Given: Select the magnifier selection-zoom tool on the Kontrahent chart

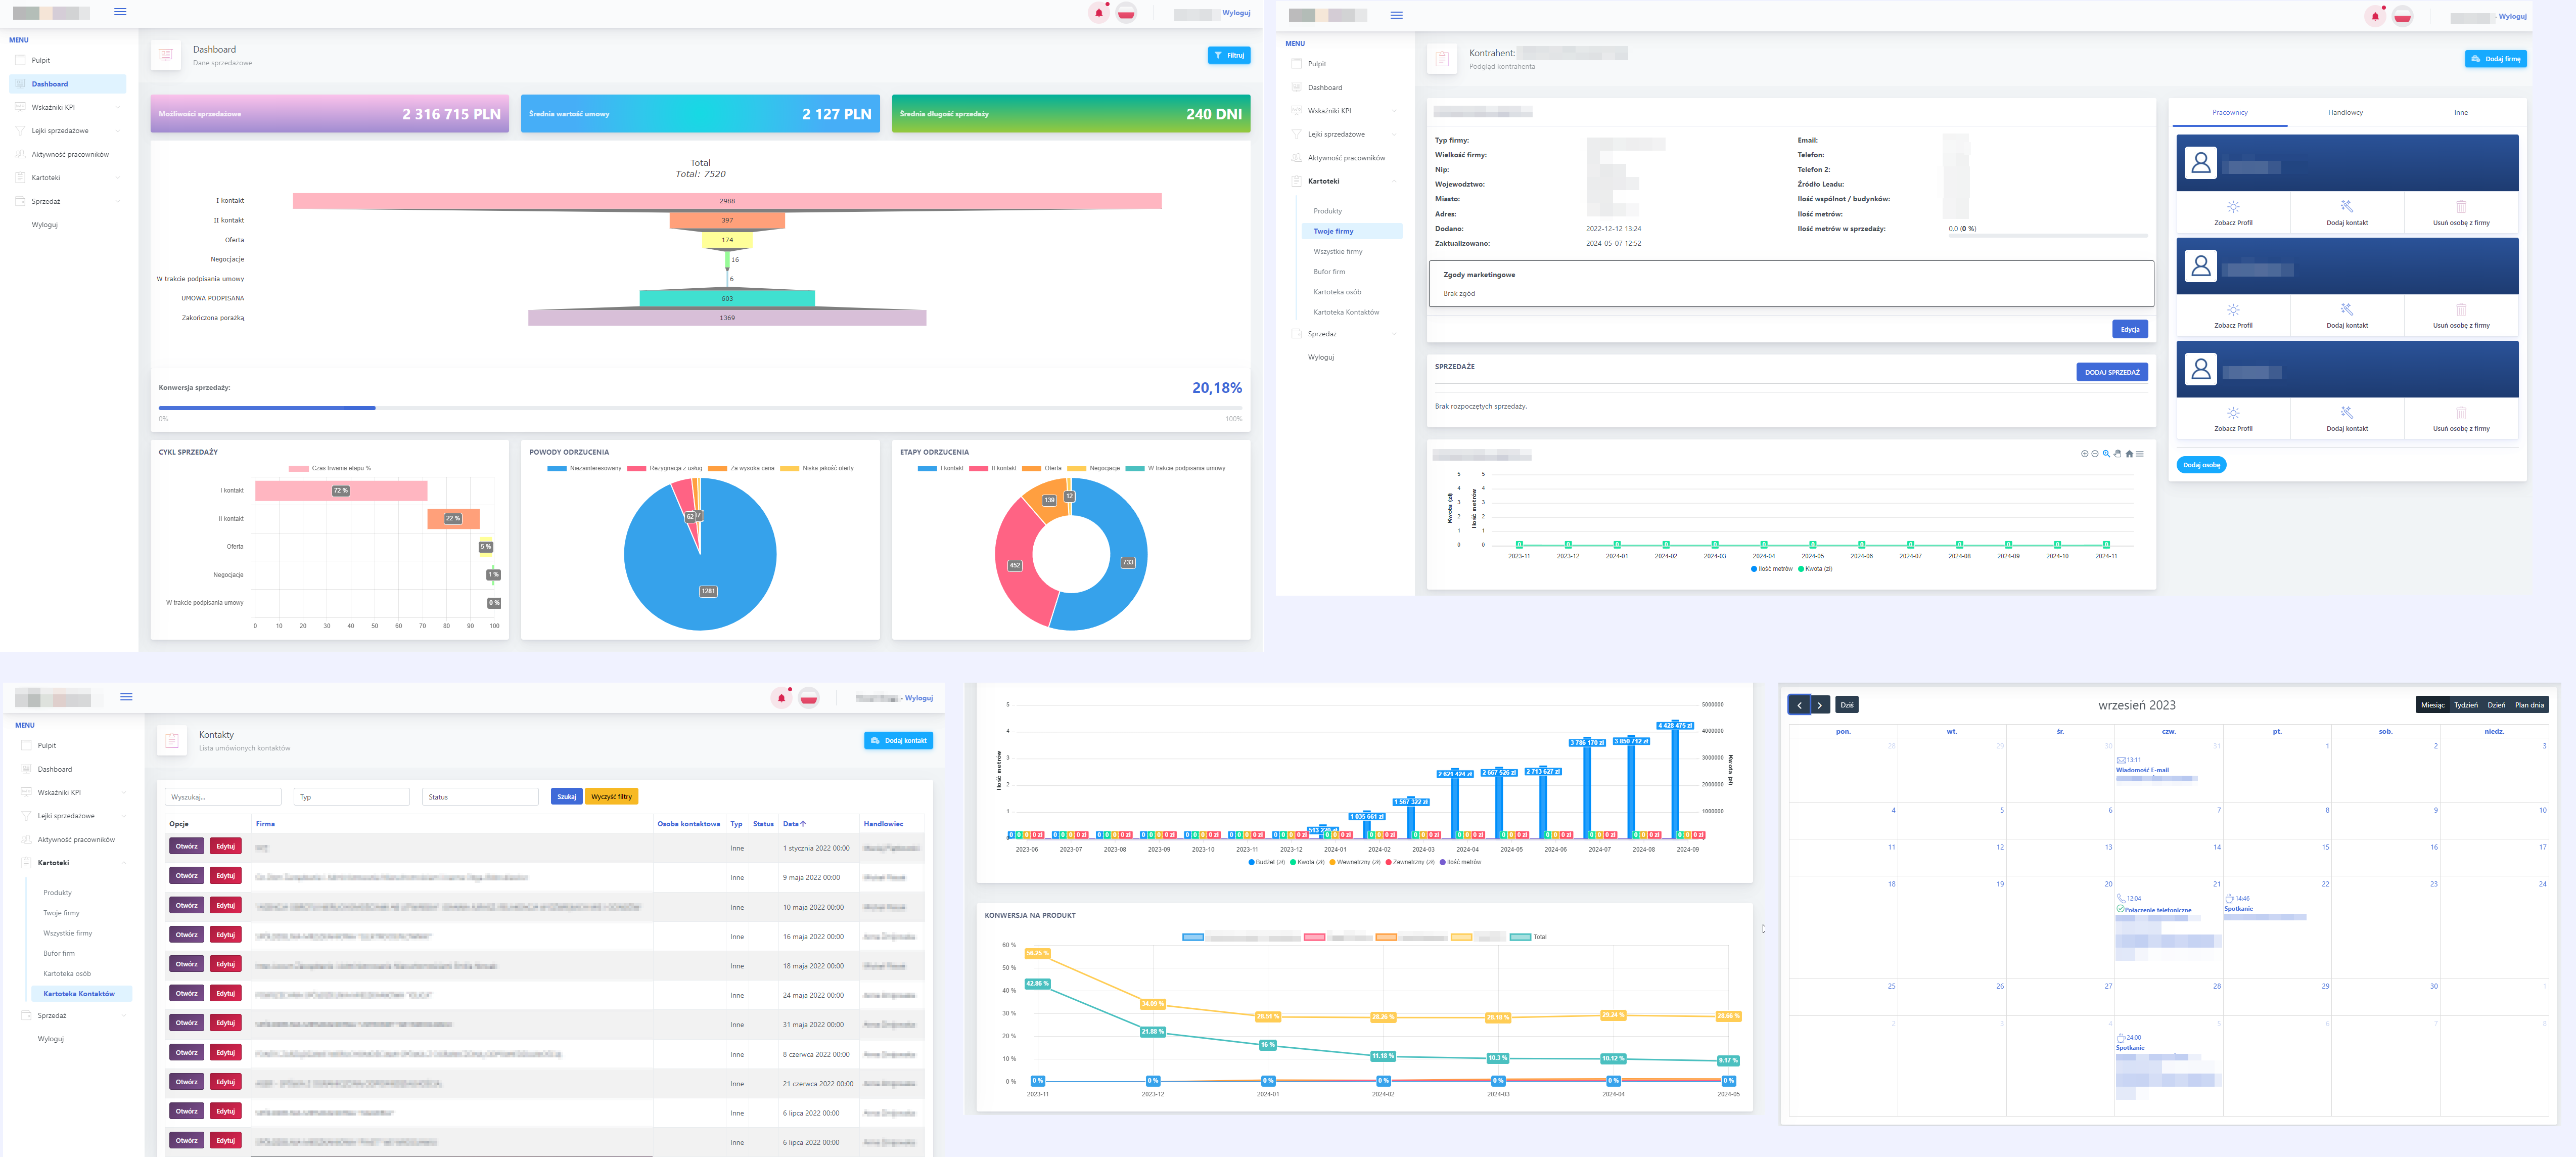Looking at the screenshot, I should pyautogui.click(x=2106, y=454).
